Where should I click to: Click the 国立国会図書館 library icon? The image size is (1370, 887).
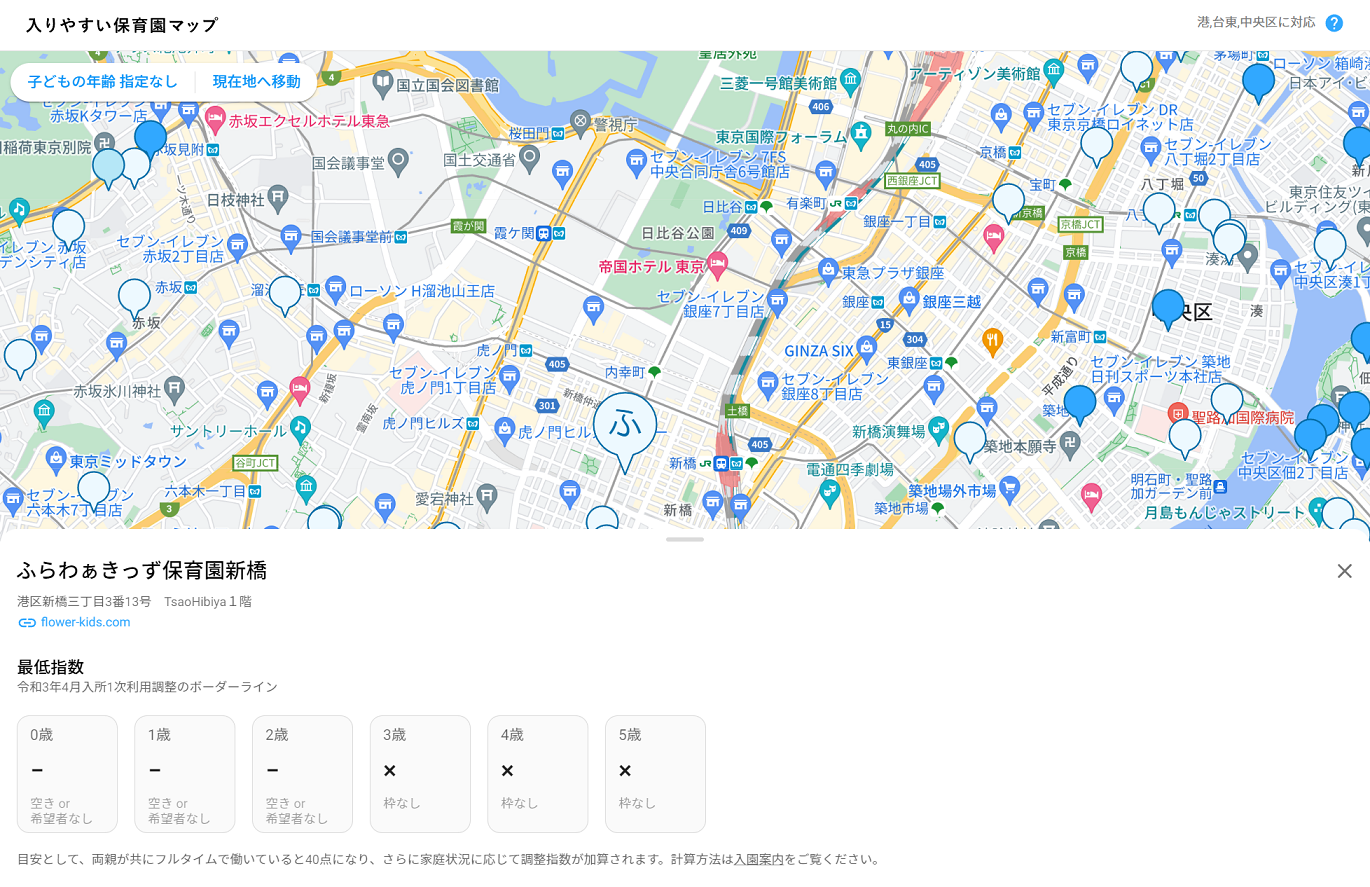pos(383,81)
